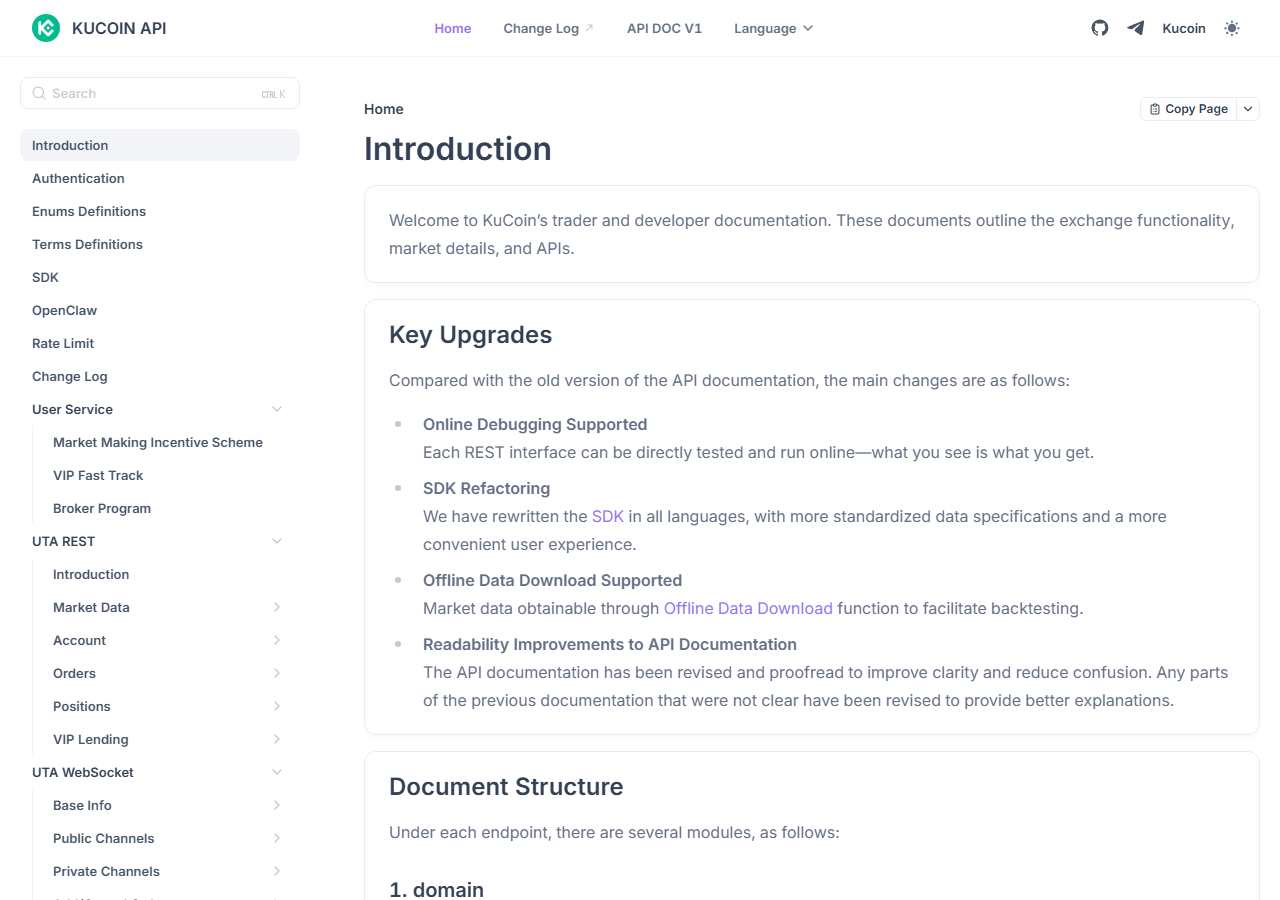Open API DOC V1 in top navigation
This screenshot has height=900, width=1280.
[664, 28]
